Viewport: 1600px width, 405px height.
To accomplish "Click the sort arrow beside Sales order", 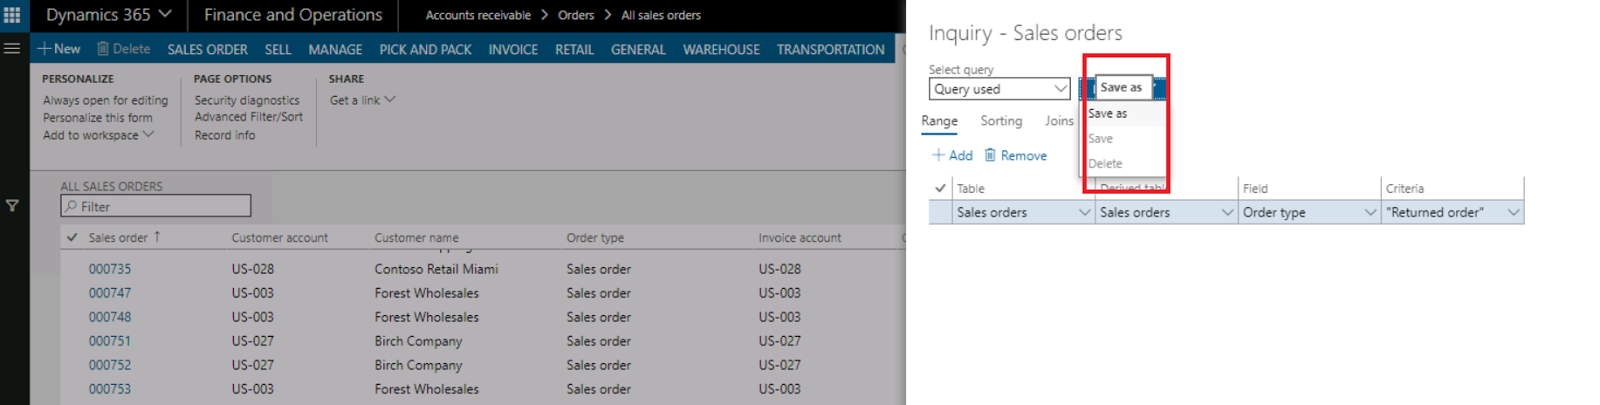I will (157, 237).
